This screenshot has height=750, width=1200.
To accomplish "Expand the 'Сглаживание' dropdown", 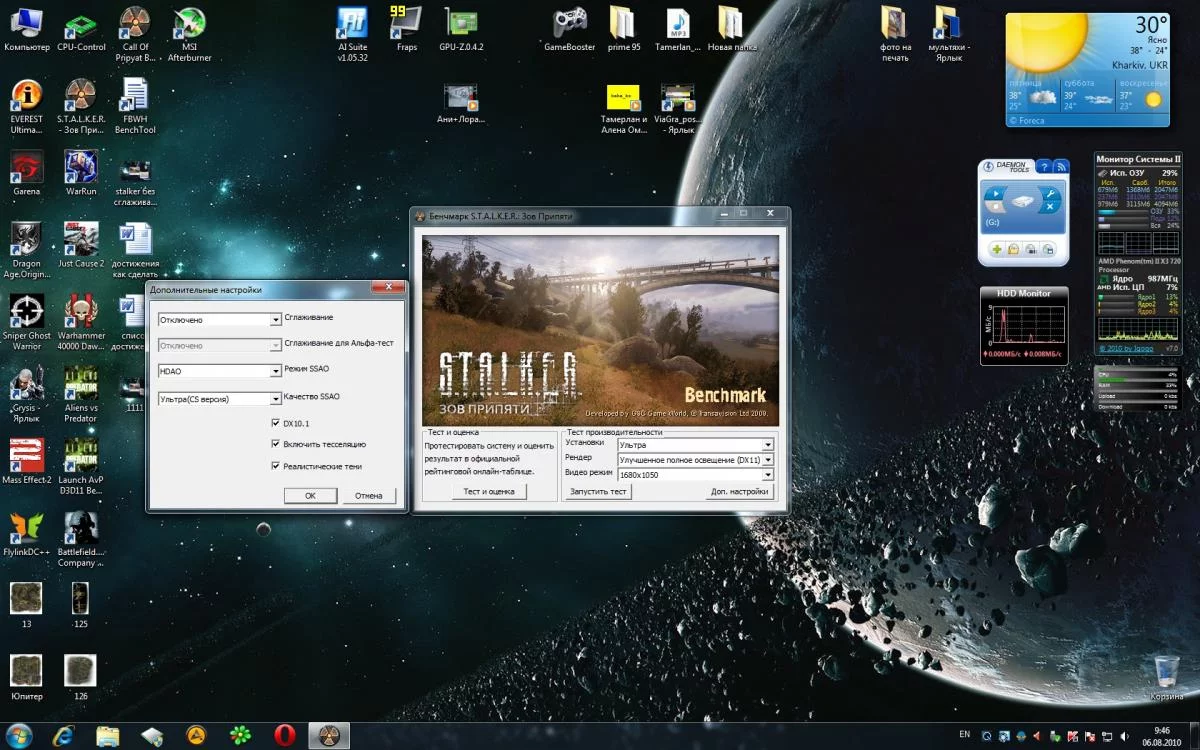I will pos(276,320).
